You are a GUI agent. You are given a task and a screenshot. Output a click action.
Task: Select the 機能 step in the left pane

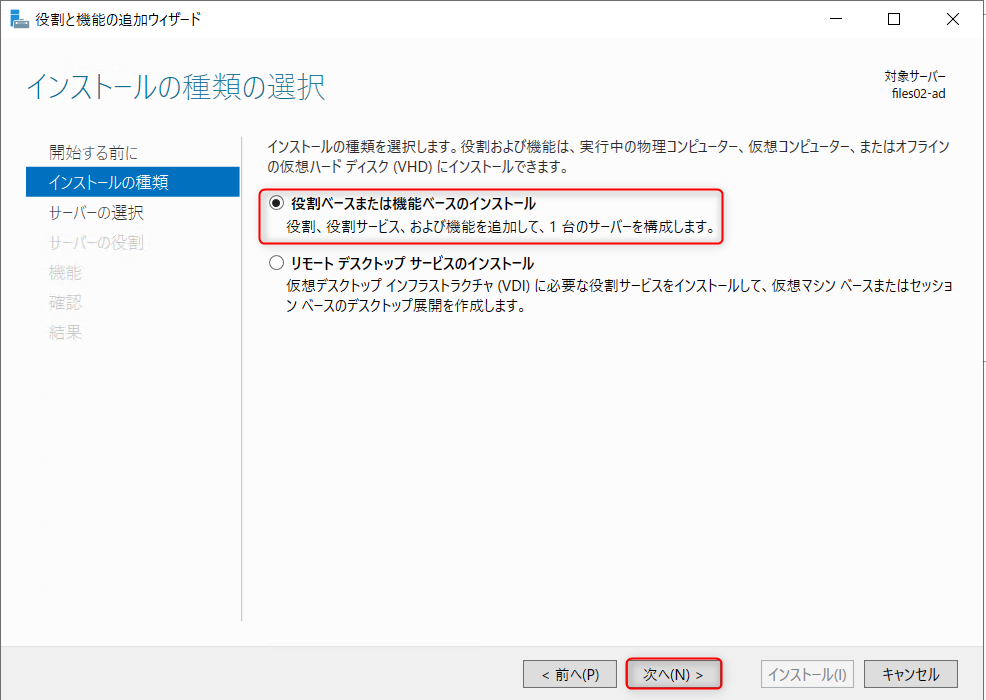click(x=64, y=272)
